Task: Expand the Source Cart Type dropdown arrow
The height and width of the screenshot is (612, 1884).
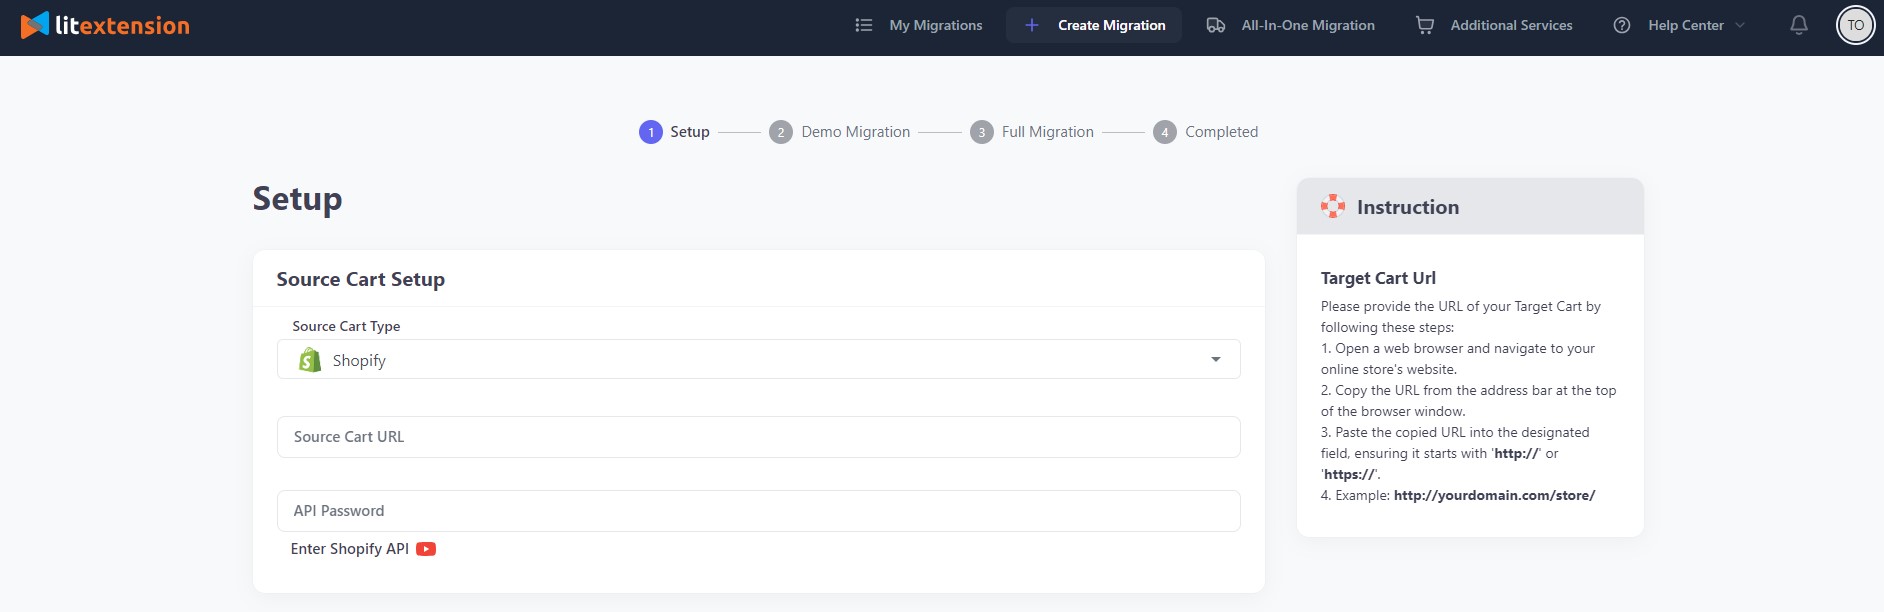Action: 1215,360
